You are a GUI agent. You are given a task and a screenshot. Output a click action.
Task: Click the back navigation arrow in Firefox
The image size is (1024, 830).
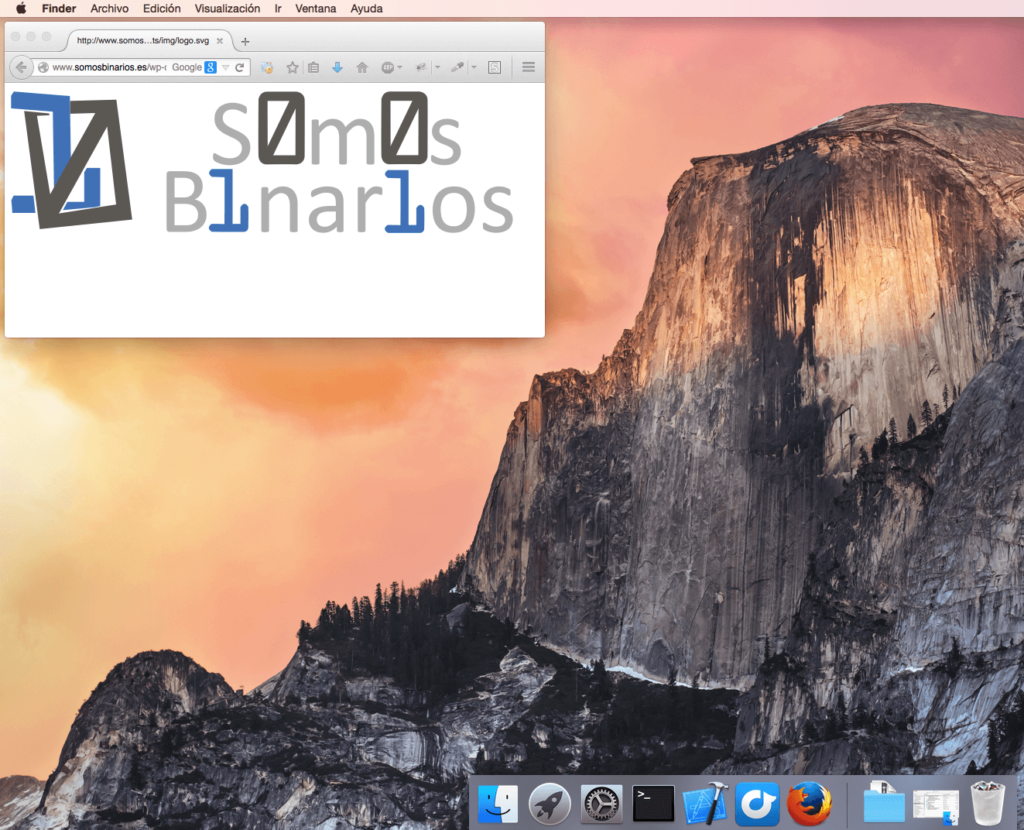20,67
